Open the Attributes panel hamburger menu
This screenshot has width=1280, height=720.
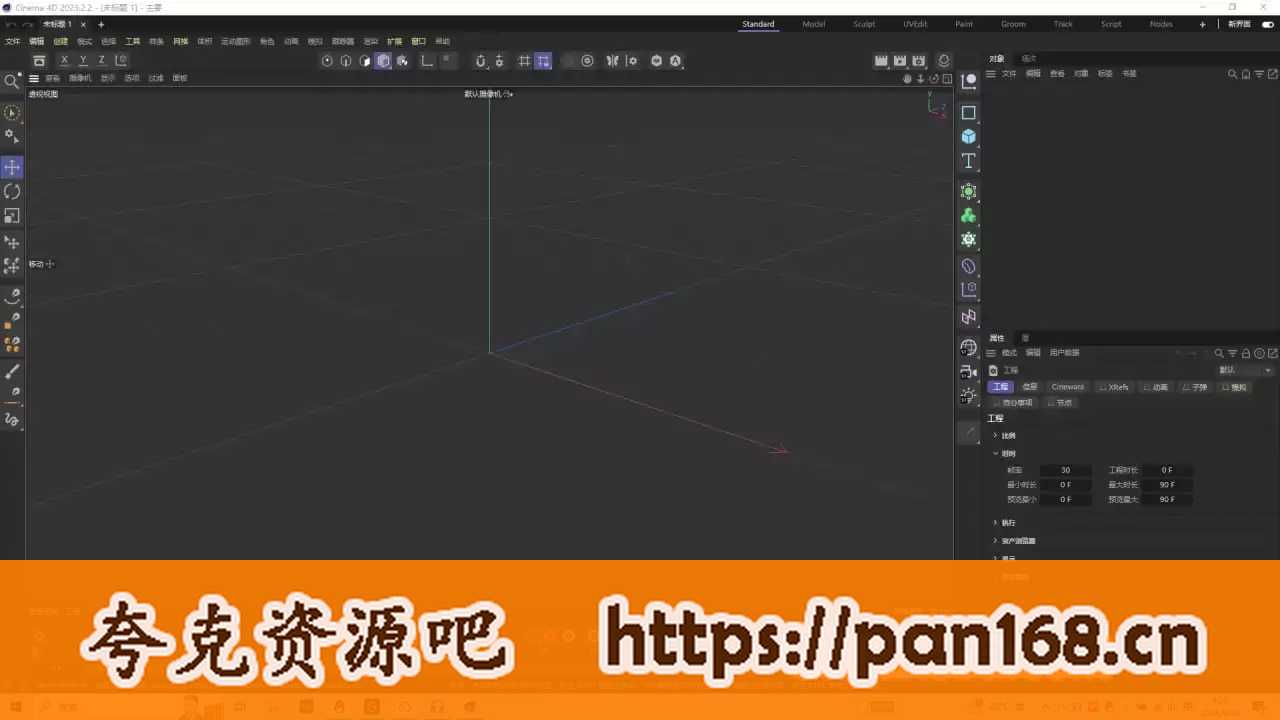coord(991,353)
